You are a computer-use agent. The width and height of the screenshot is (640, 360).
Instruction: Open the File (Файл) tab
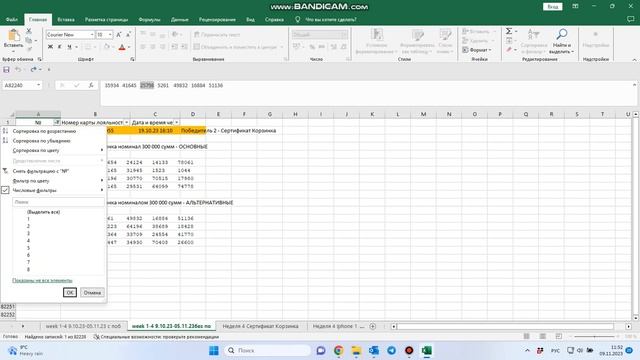(x=12, y=20)
